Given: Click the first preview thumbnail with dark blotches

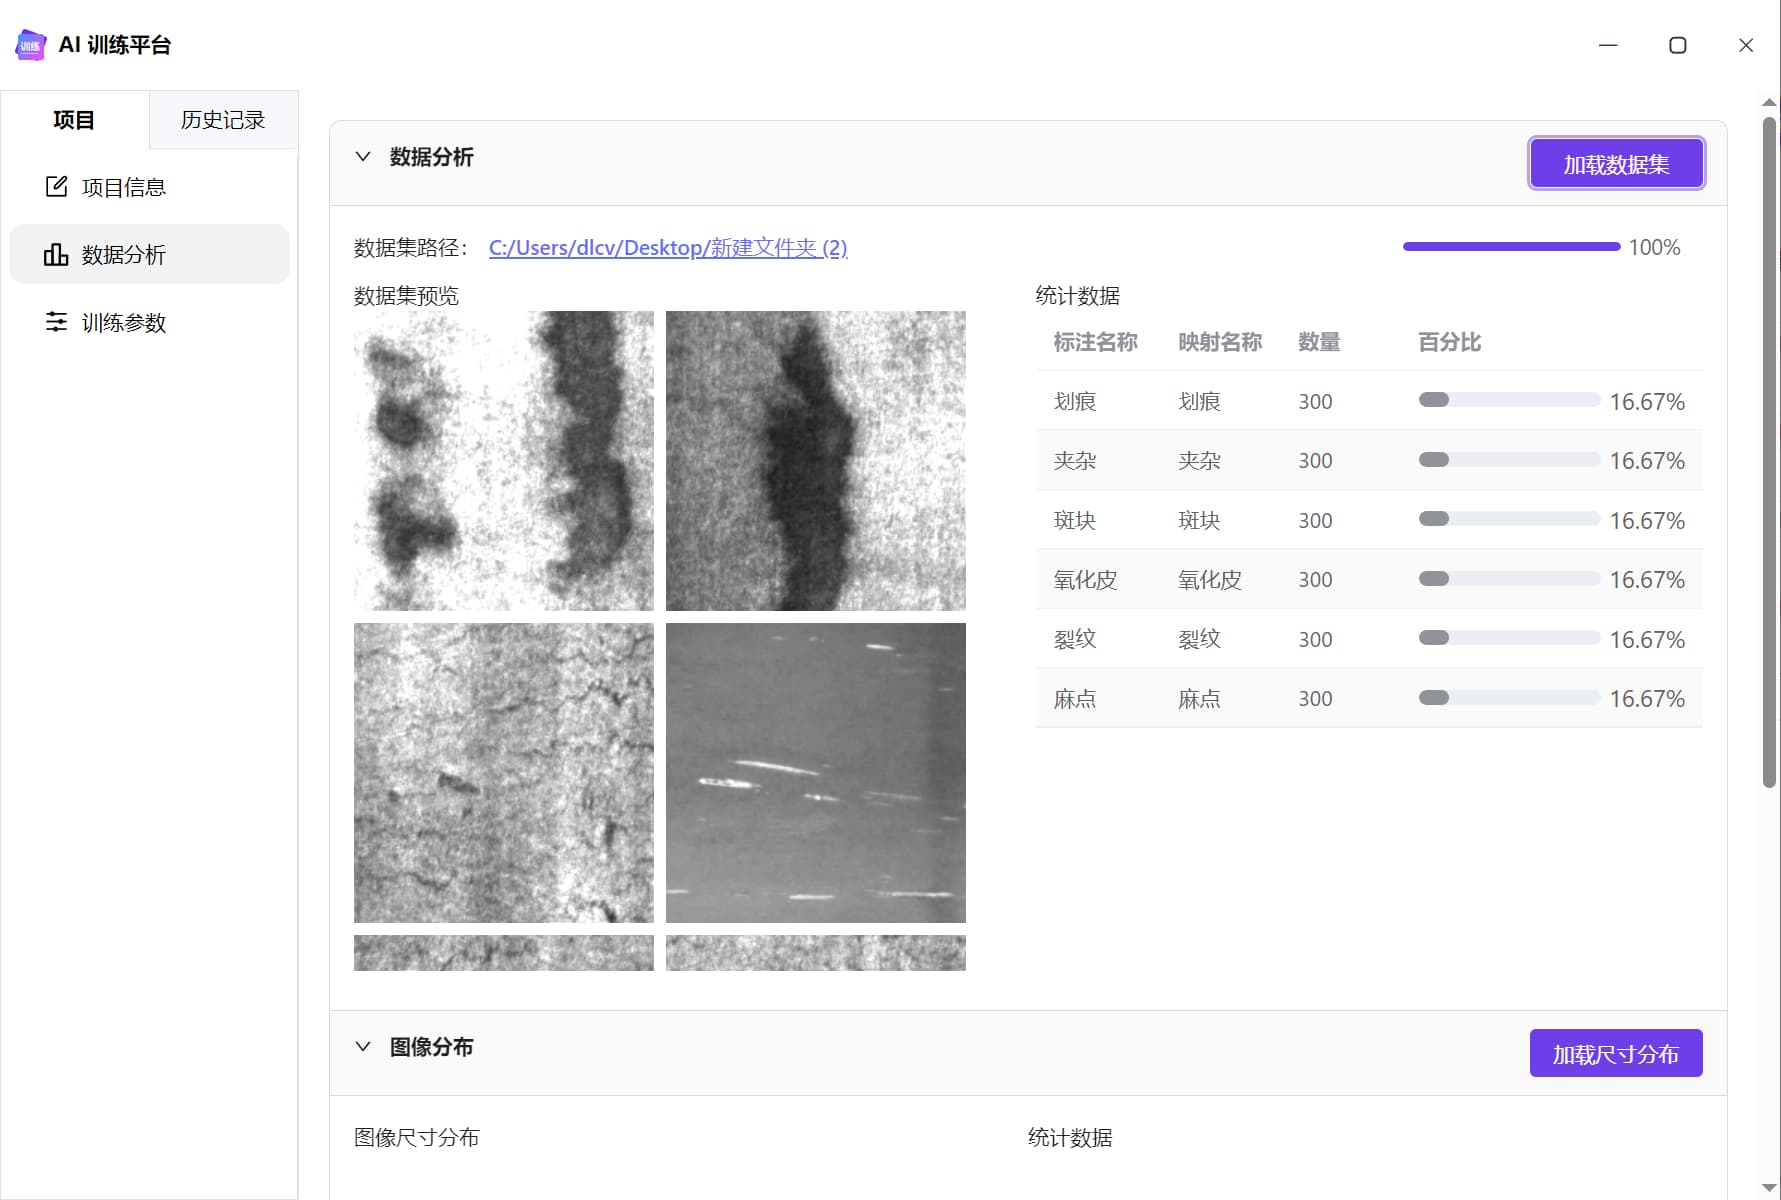Looking at the screenshot, I should tap(504, 461).
